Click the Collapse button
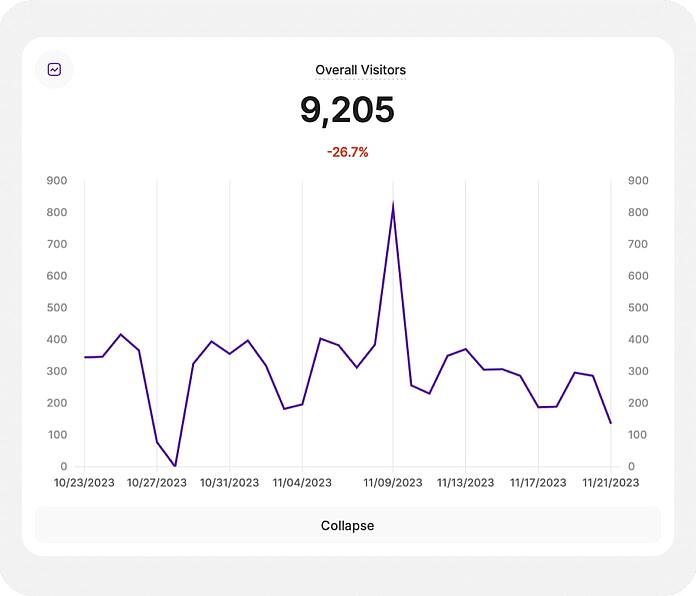The image size is (696, 596). click(x=348, y=525)
